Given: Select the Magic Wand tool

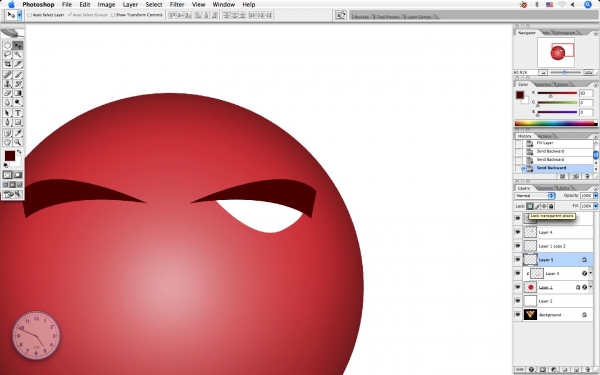Looking at the screenshot, I should click(x=18, y=55).
